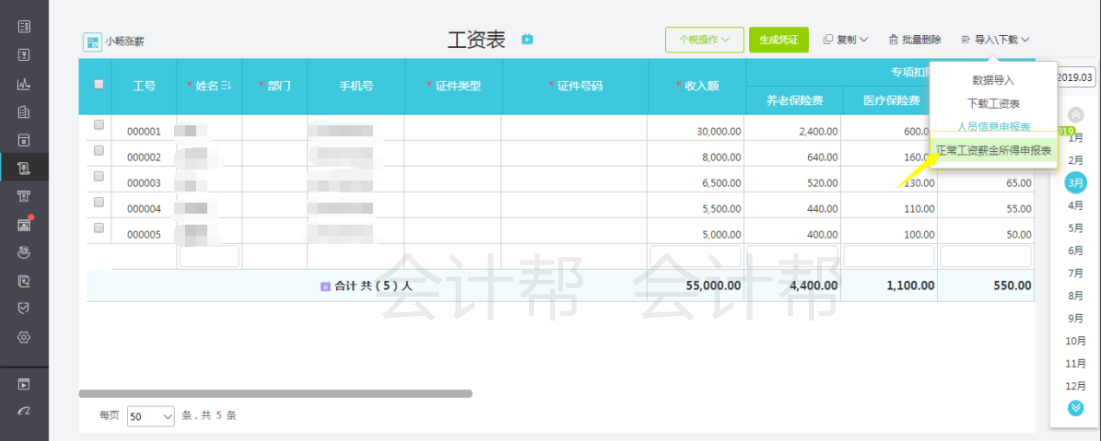Select 数据导入 in the import menu
Viewport: 1101px width, 441px height.
click(993, 80)
